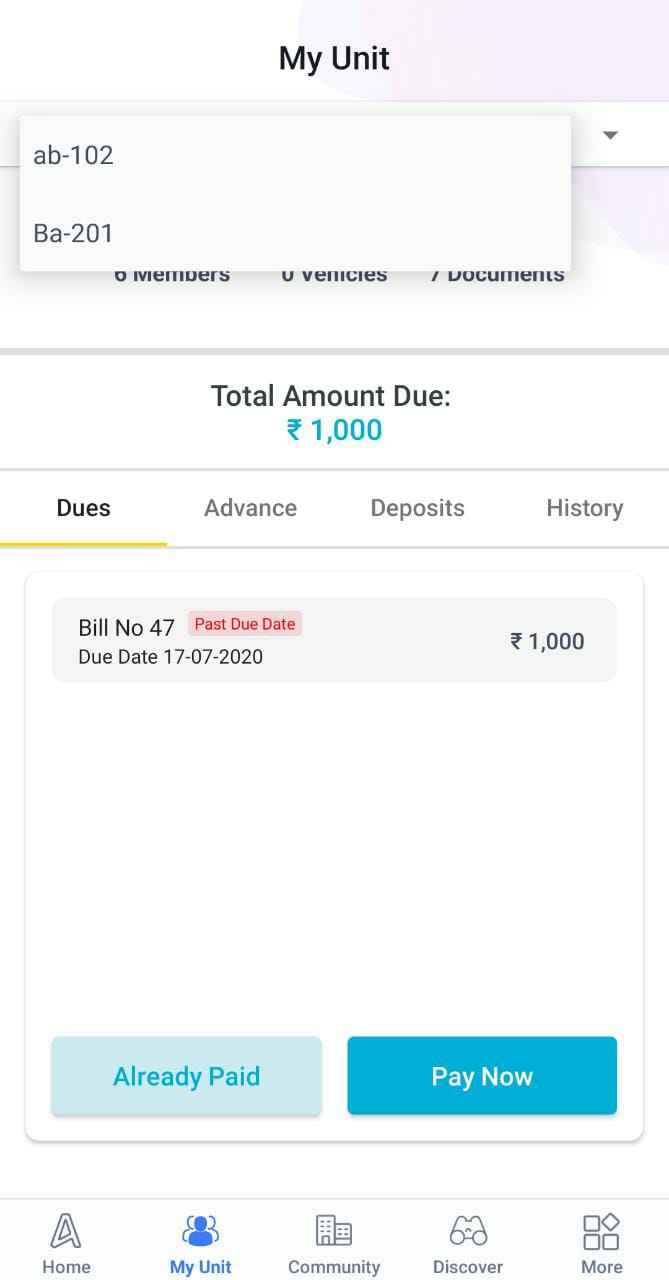The height and width of the screenshot is (1280, 669).
Task: Open the Community building icon
Action: pyautogui.click(x=334, y=1231)
